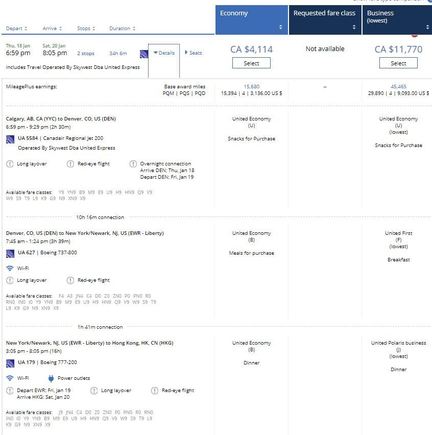Sort flights by Duration

[x=122, y=28]
